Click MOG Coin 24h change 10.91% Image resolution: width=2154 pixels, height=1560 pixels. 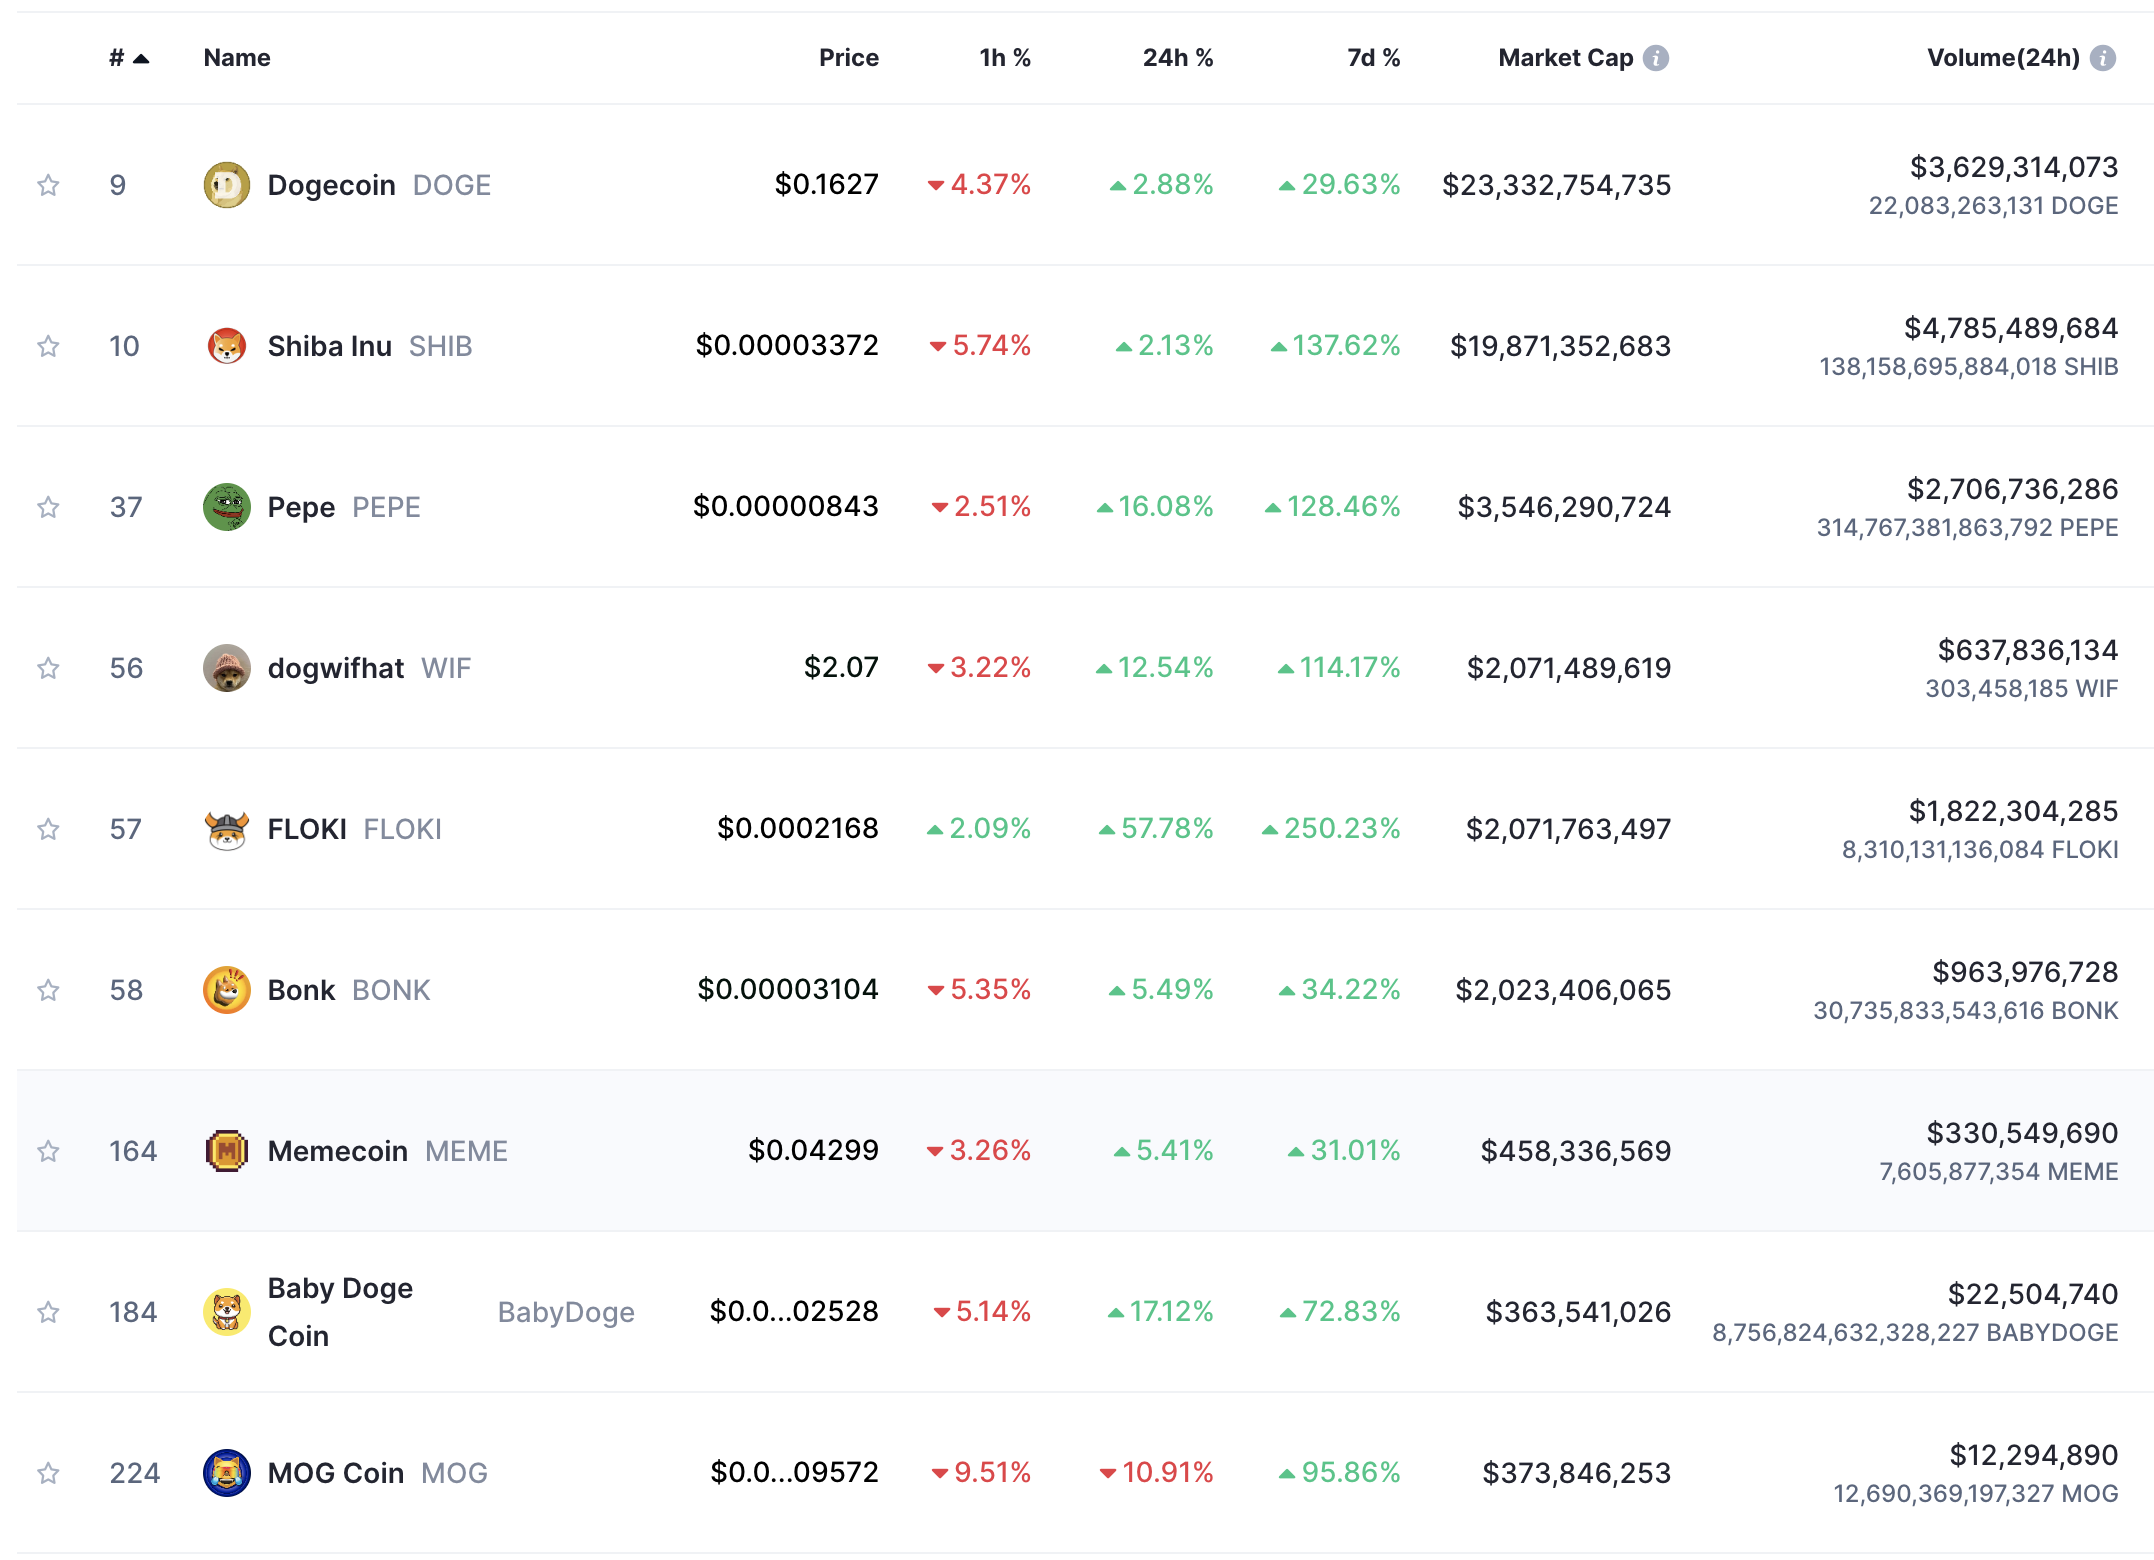tap(1157, 1473)
